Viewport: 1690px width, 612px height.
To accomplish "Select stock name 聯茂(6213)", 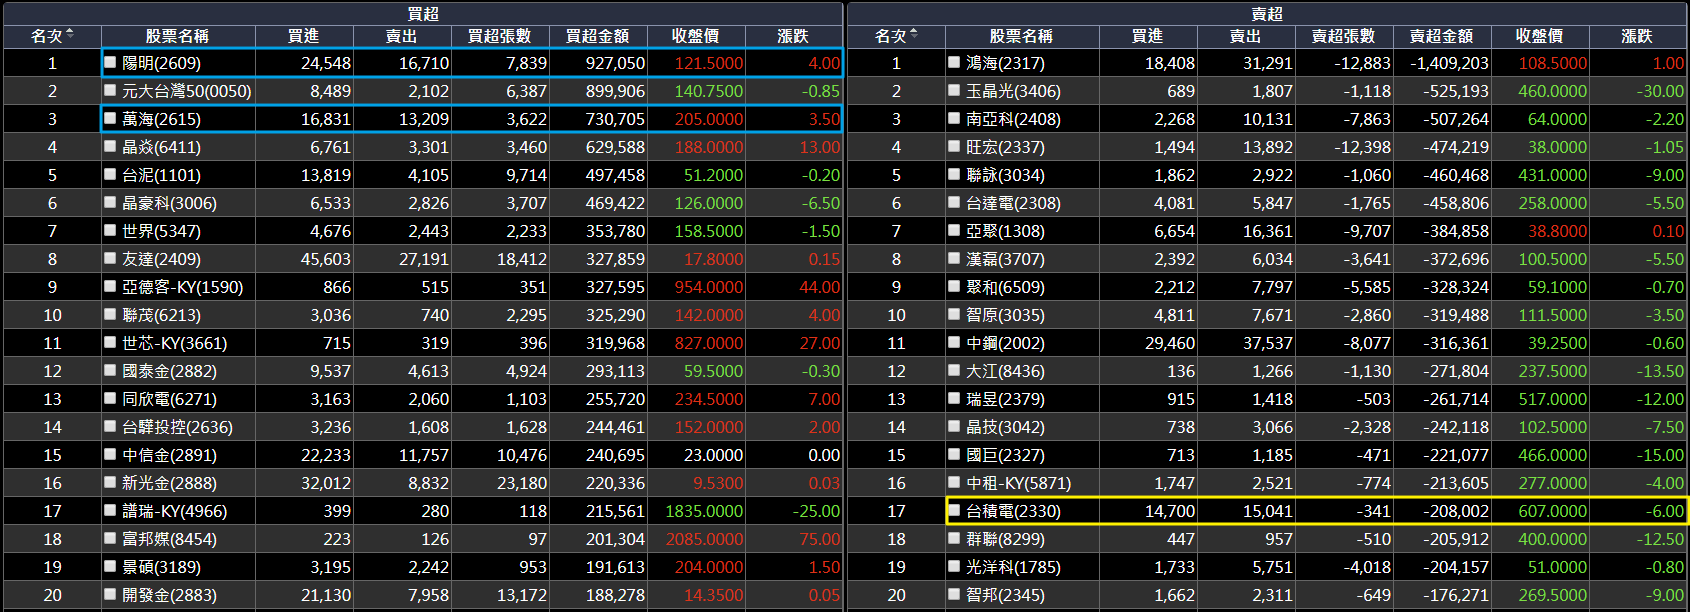I will point(161,315).
